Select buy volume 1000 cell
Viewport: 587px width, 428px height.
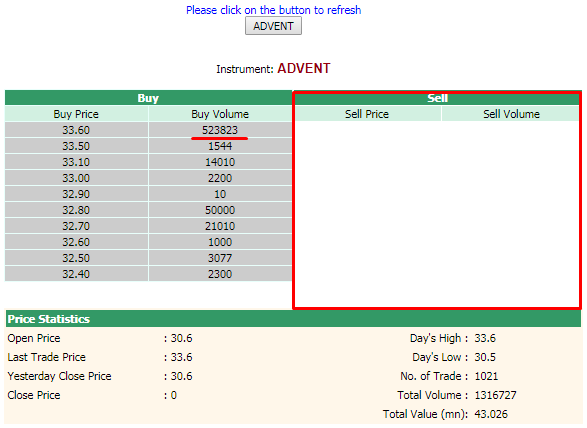tap(220, 242)
